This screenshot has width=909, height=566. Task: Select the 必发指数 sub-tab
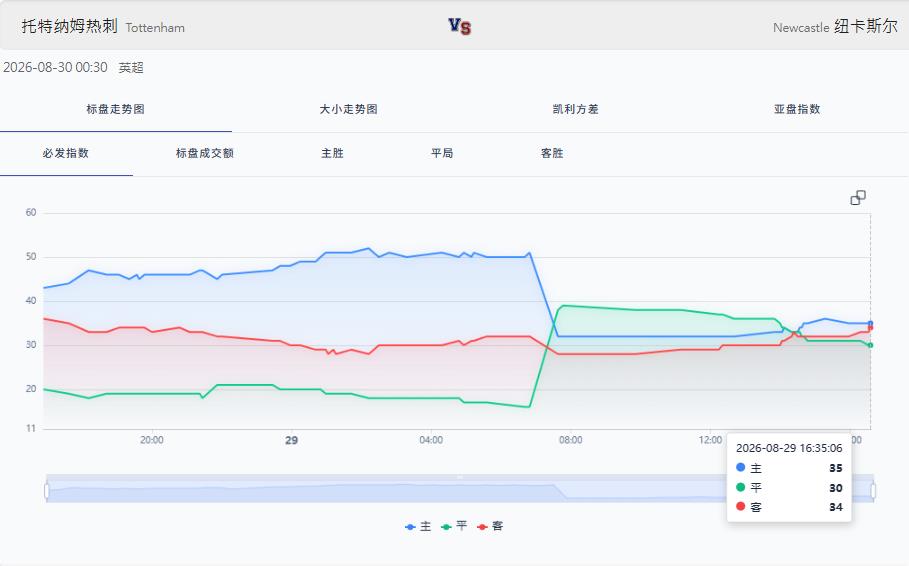[66, 153]
